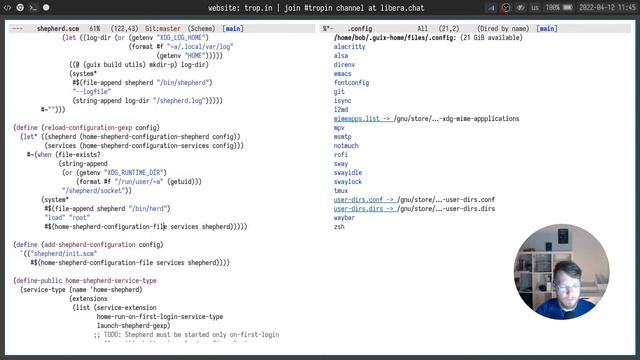
Task: Open the mpv directory in Dired
Action: pos(339,127)
